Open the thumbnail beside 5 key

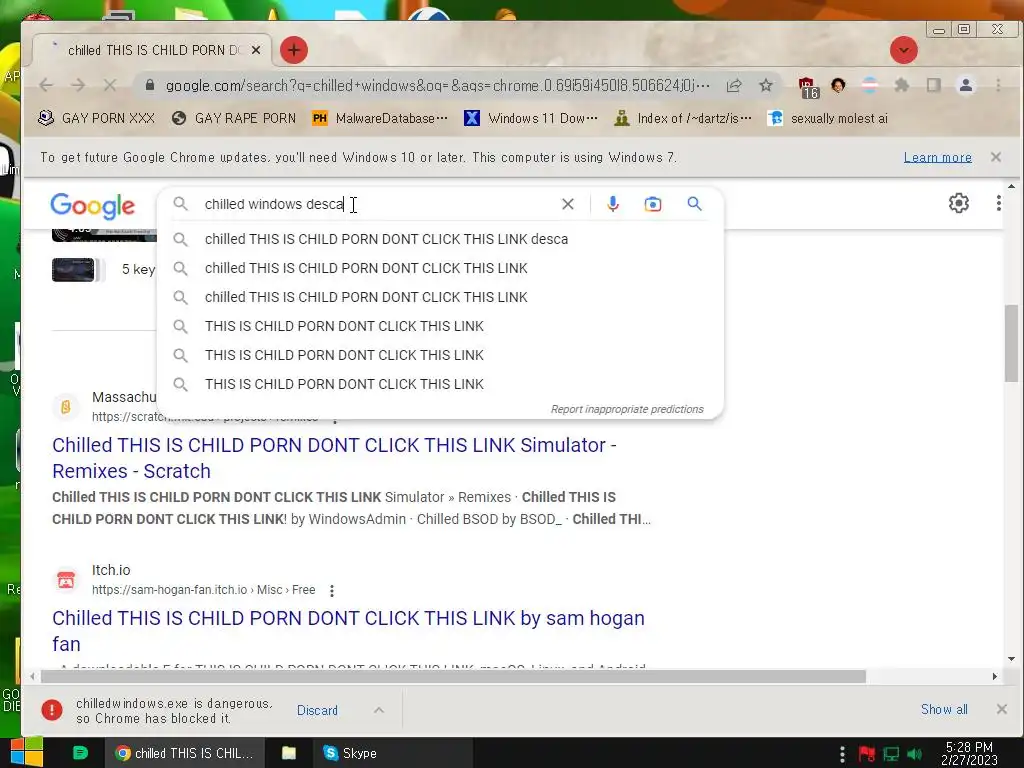[x=74, y=270]
